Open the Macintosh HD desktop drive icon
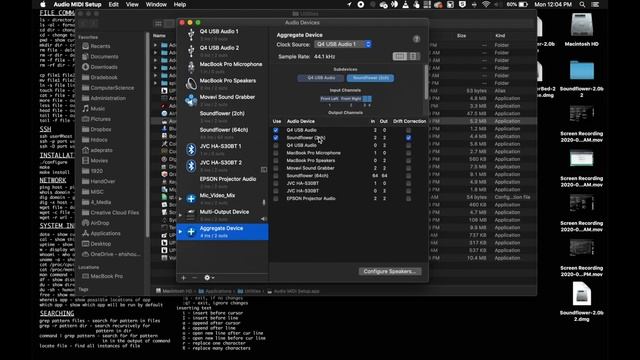The height and width of the screenshot is (360, 640). point(582,25)
